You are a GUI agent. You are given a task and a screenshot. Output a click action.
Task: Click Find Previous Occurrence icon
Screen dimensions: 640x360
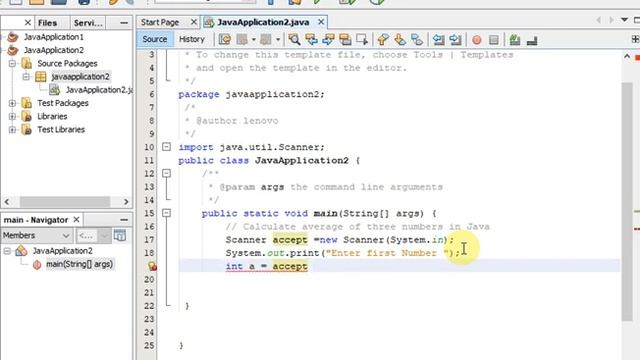pos(311,40)
